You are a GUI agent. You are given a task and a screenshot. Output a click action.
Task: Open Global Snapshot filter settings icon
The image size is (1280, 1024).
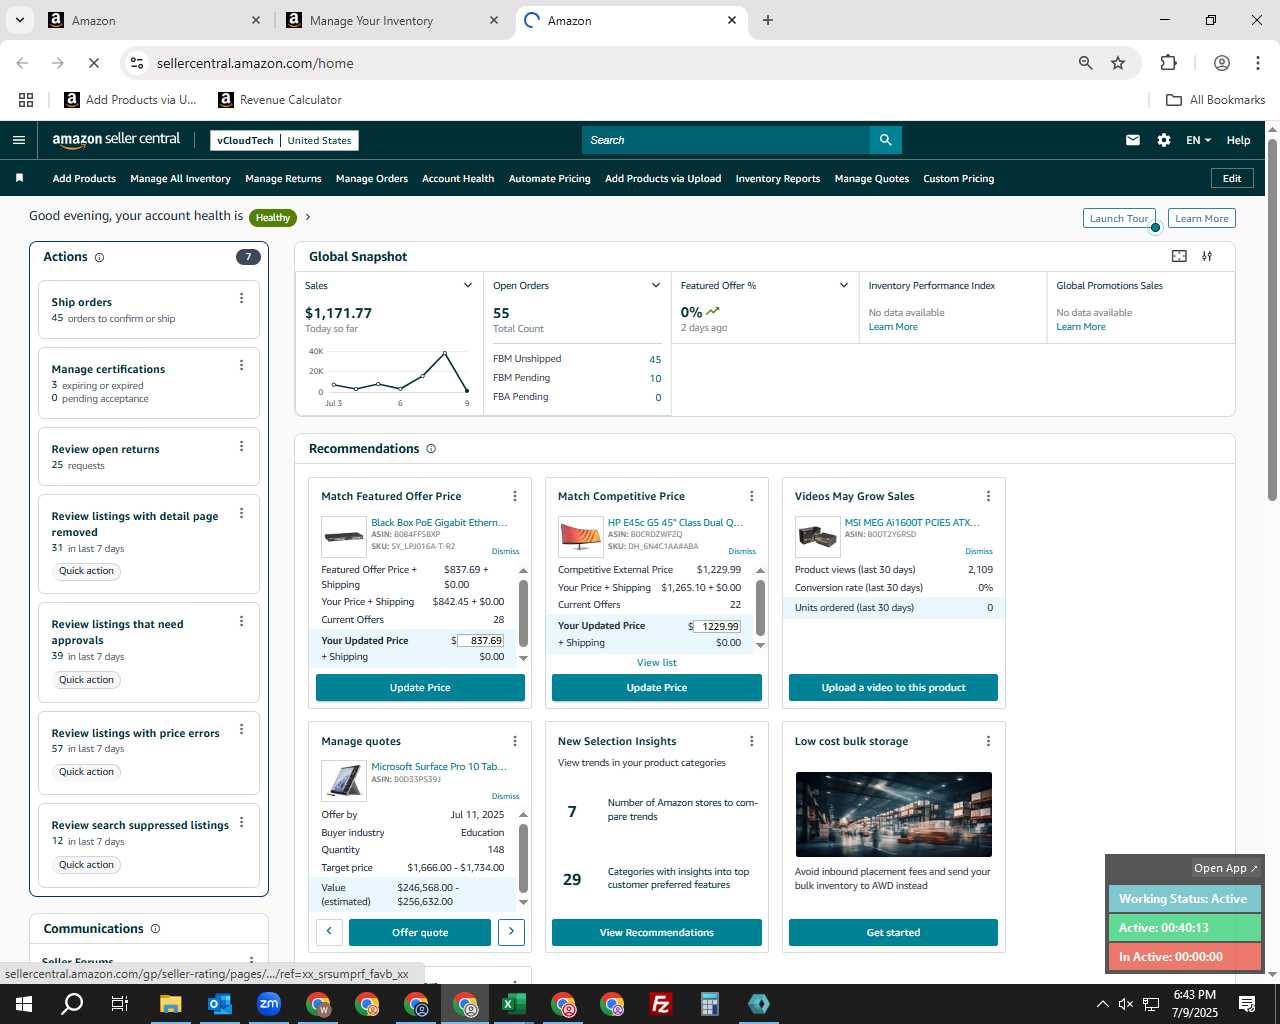(1207, 256)
